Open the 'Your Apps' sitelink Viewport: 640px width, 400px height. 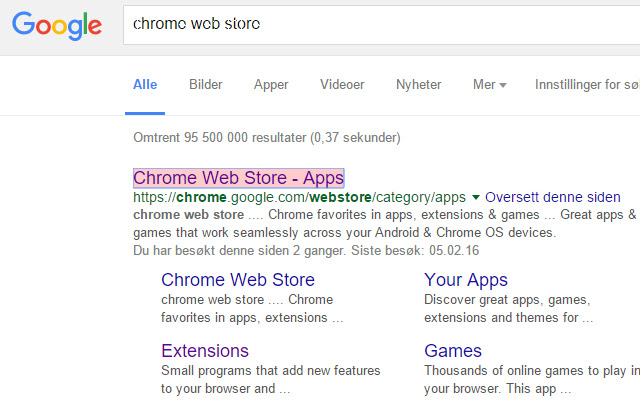tap(466, 280)
